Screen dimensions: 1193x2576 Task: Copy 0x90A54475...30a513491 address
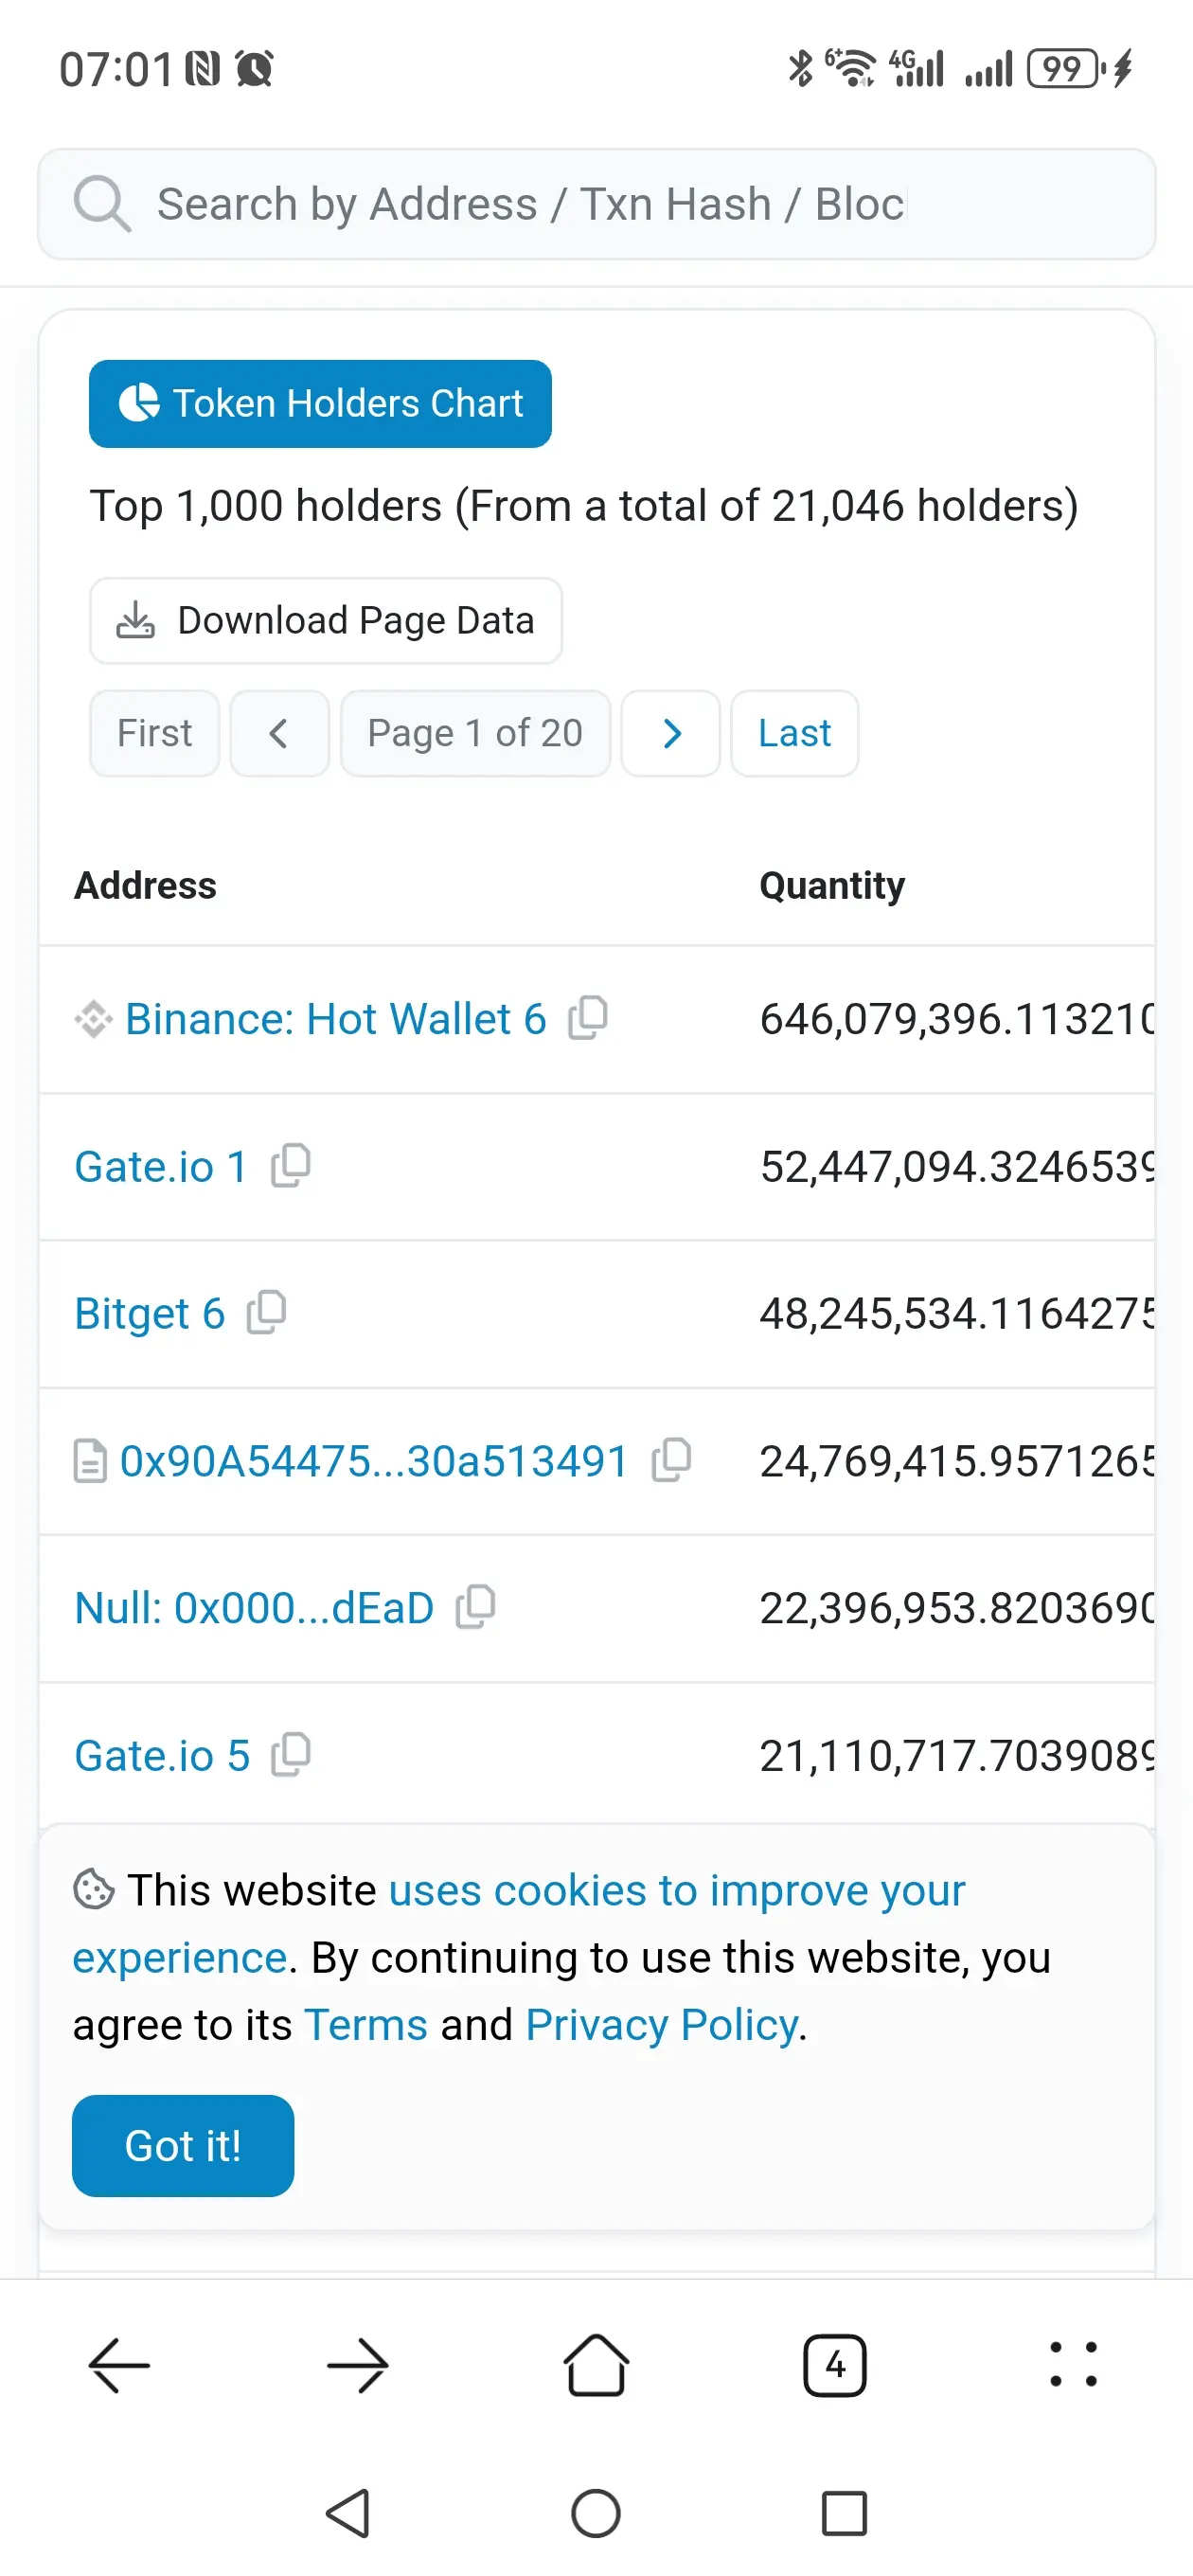click(x=672, y=1460)
